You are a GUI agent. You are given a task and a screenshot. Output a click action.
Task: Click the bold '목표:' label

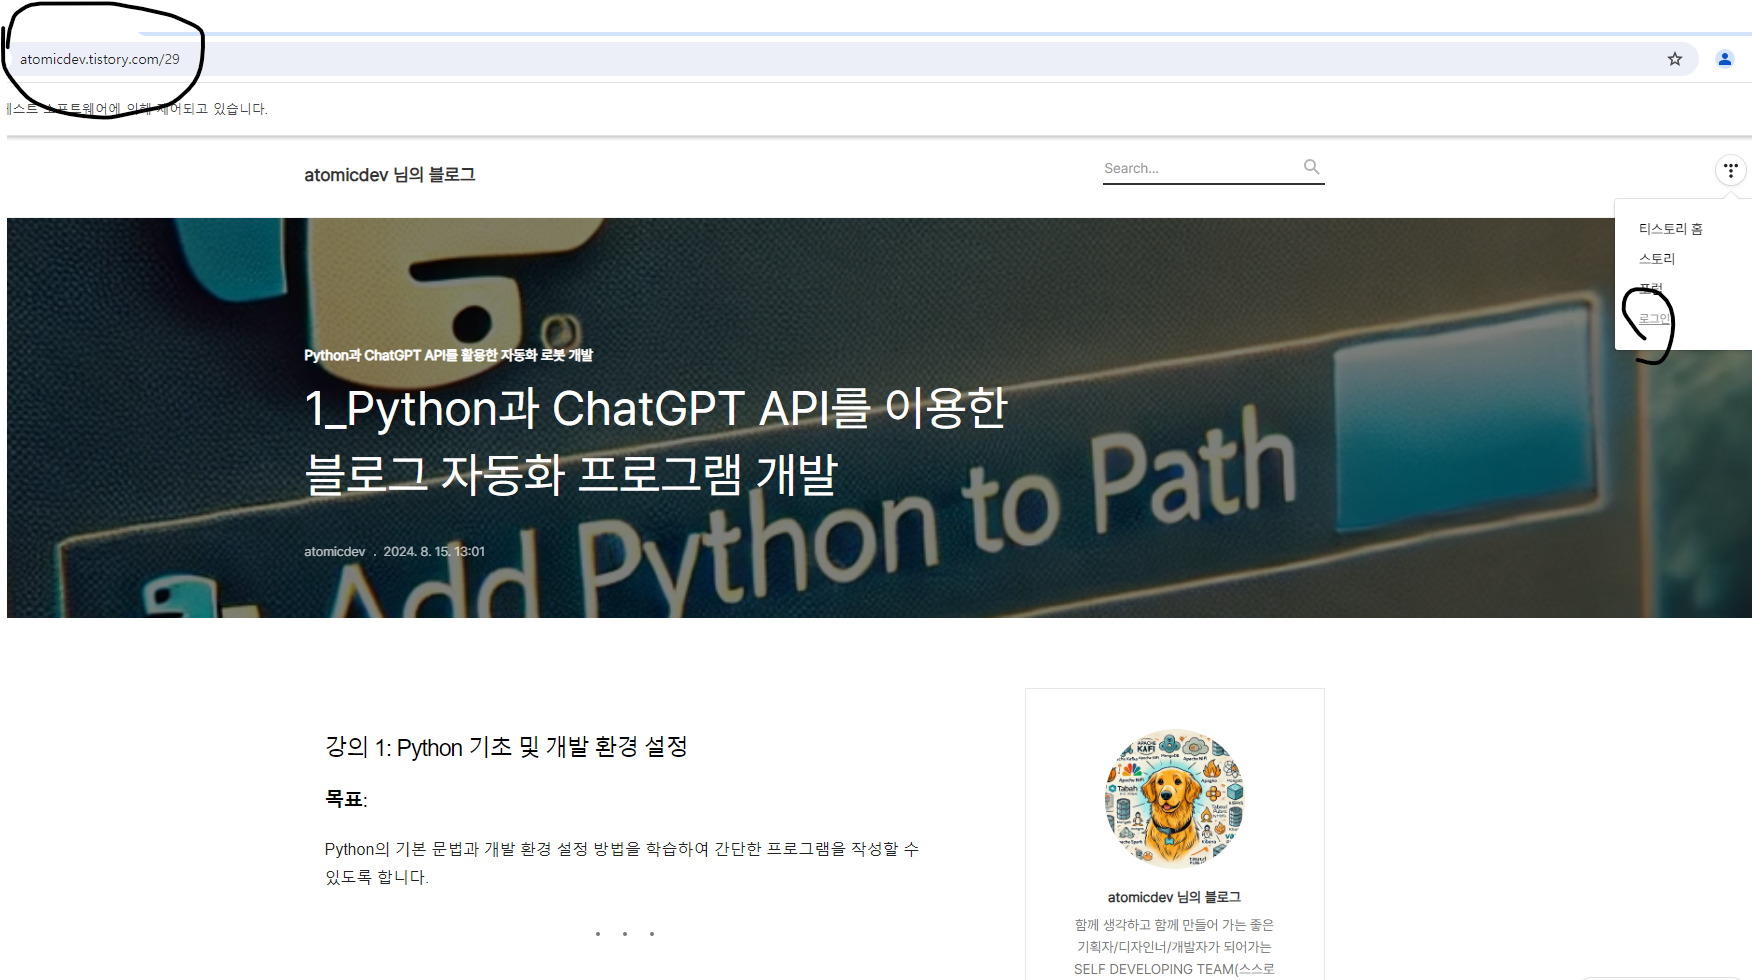pyautogui.click(x=346, y=799)
